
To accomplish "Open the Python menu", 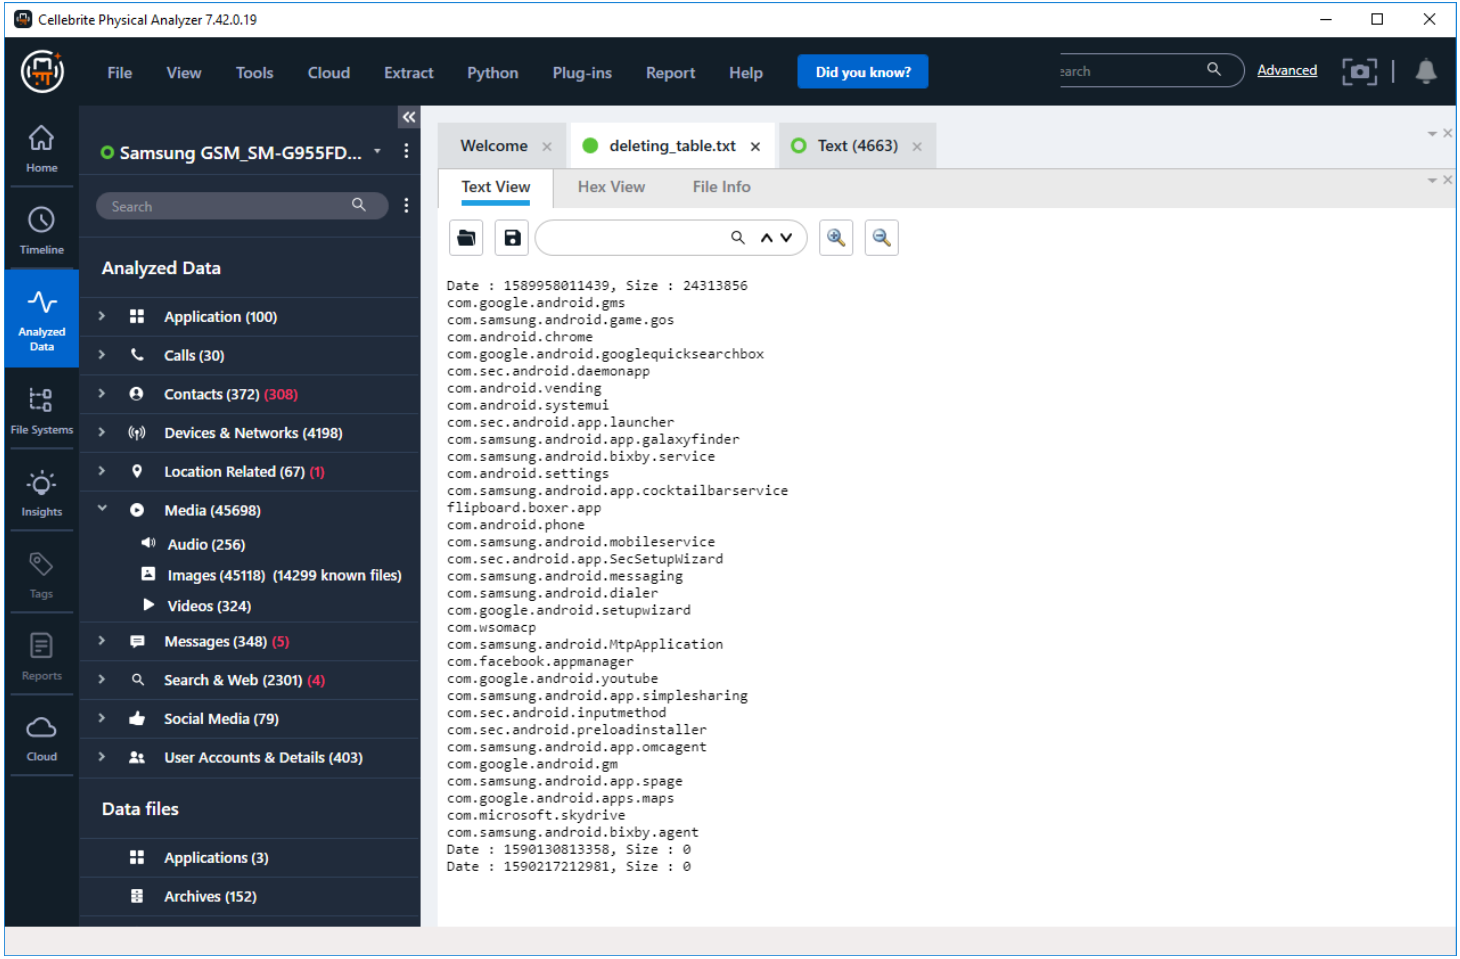I will tap(493, 72).
